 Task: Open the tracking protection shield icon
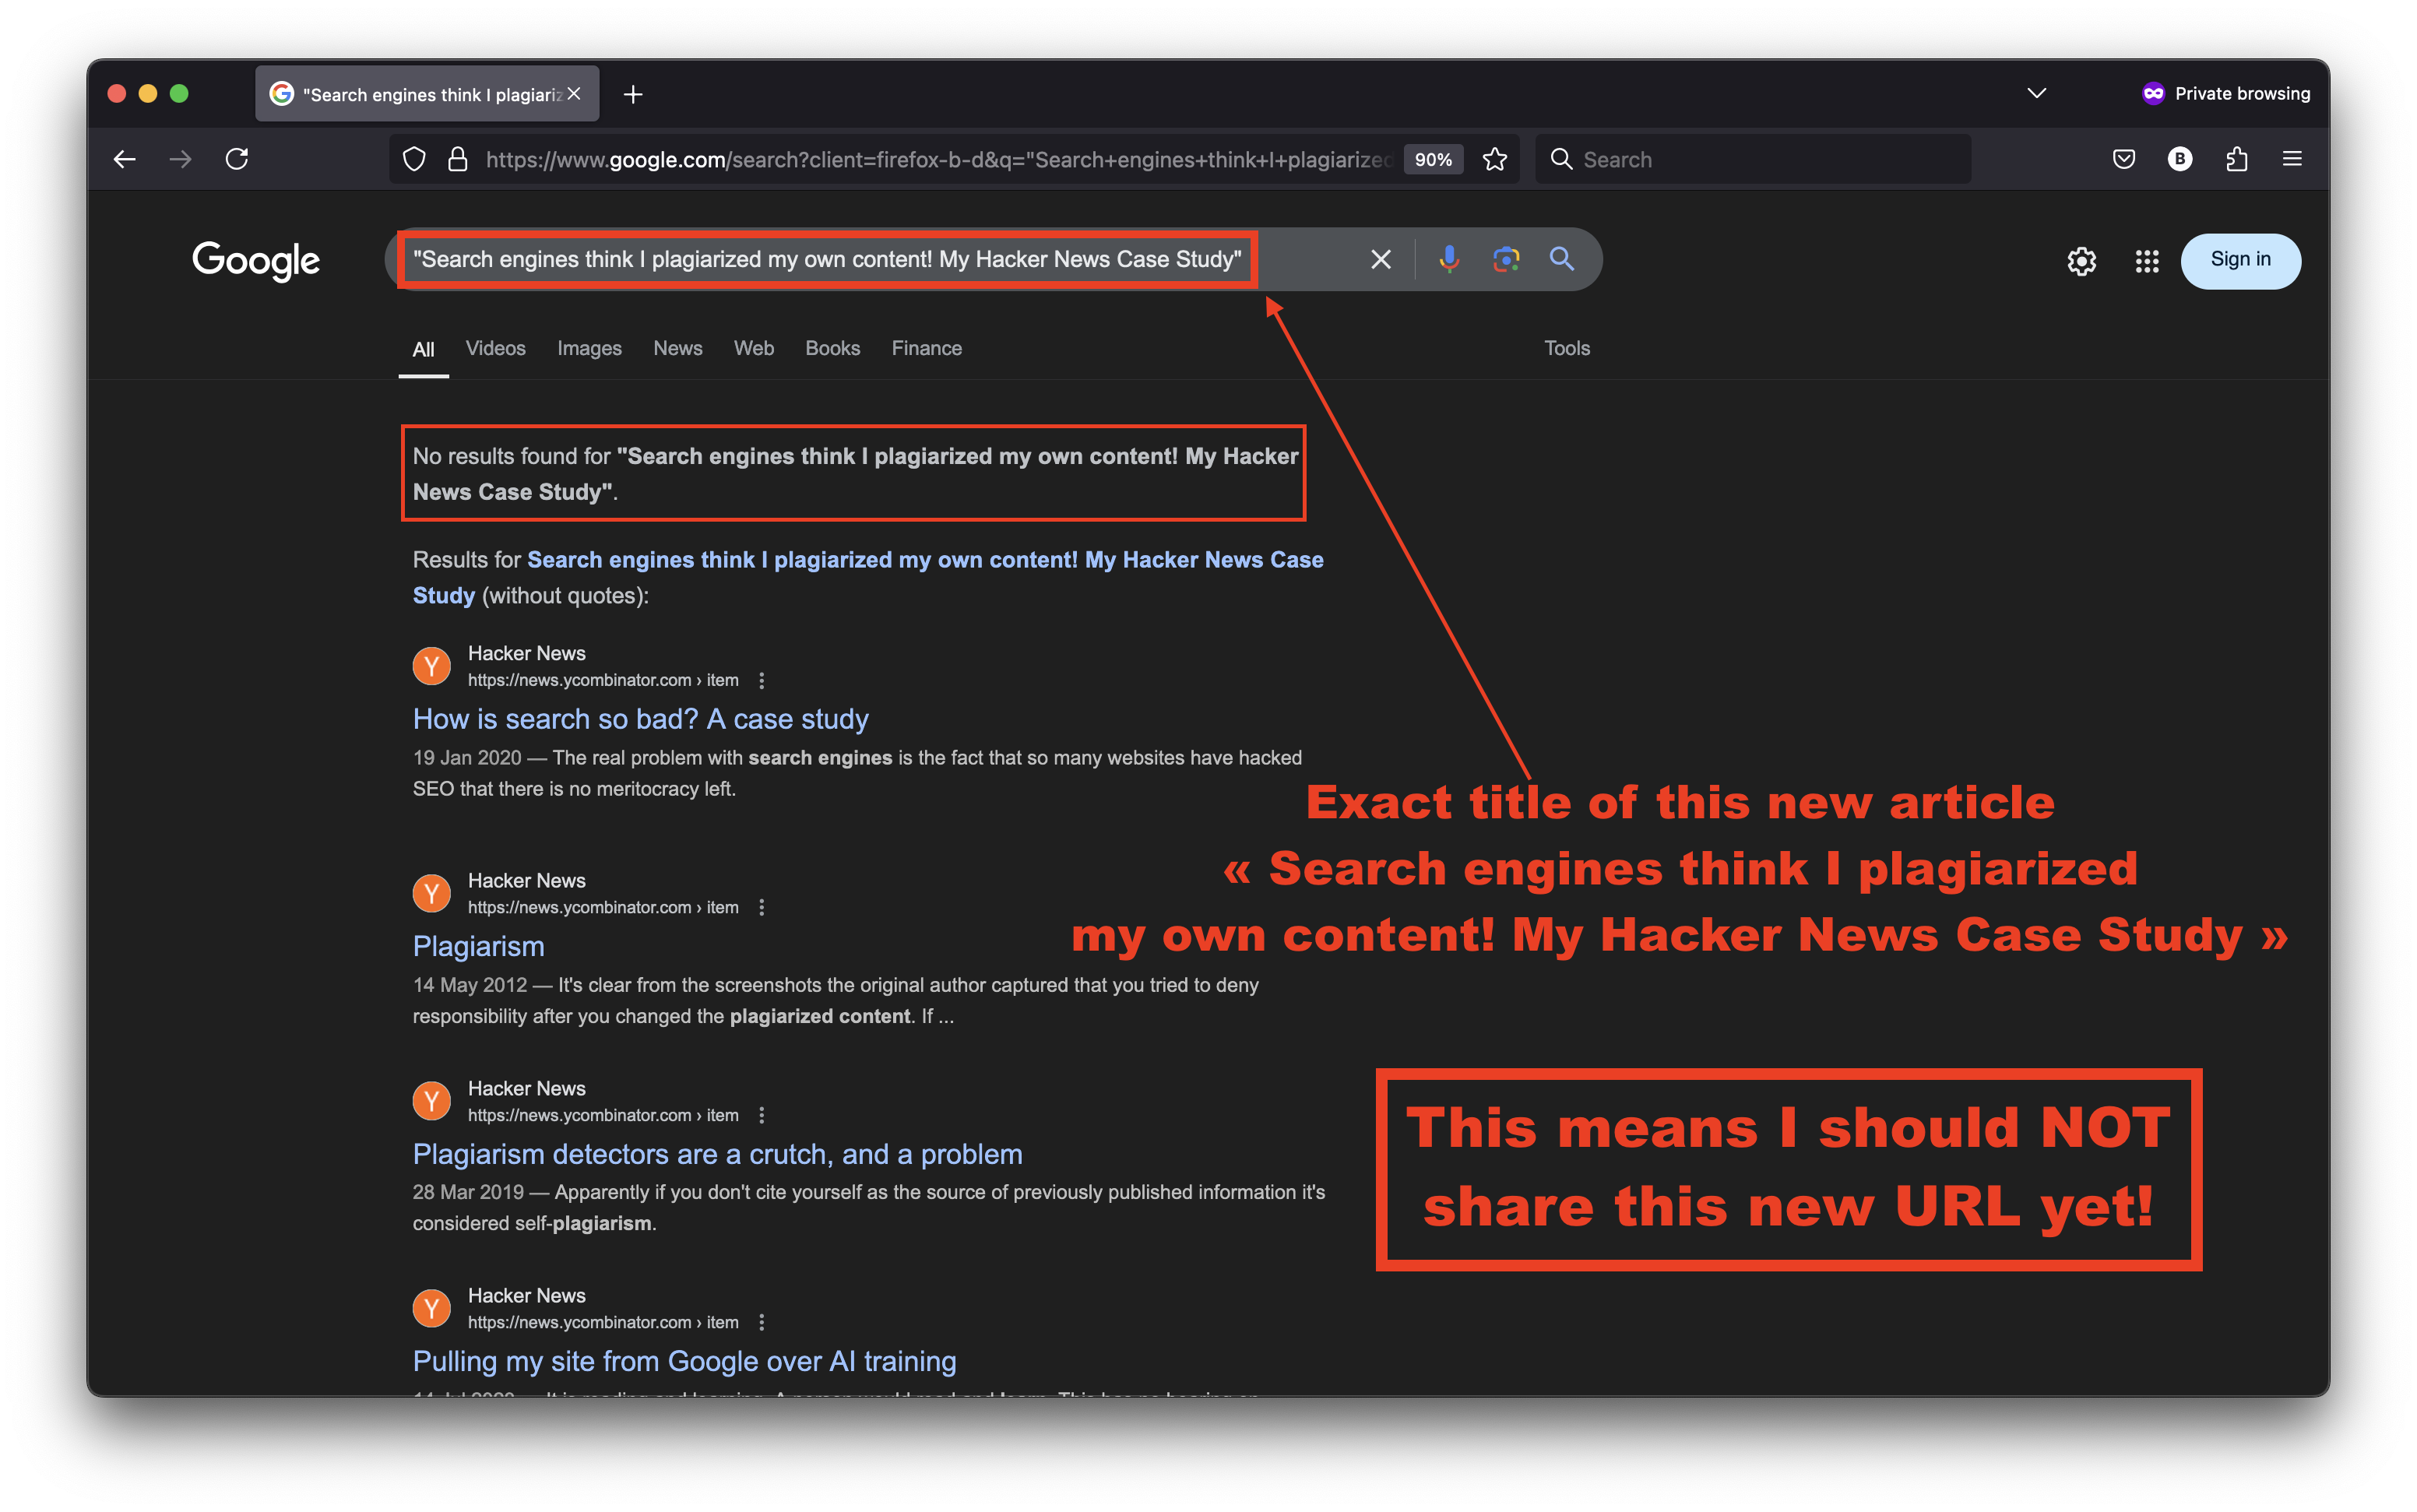coord(414,159)
